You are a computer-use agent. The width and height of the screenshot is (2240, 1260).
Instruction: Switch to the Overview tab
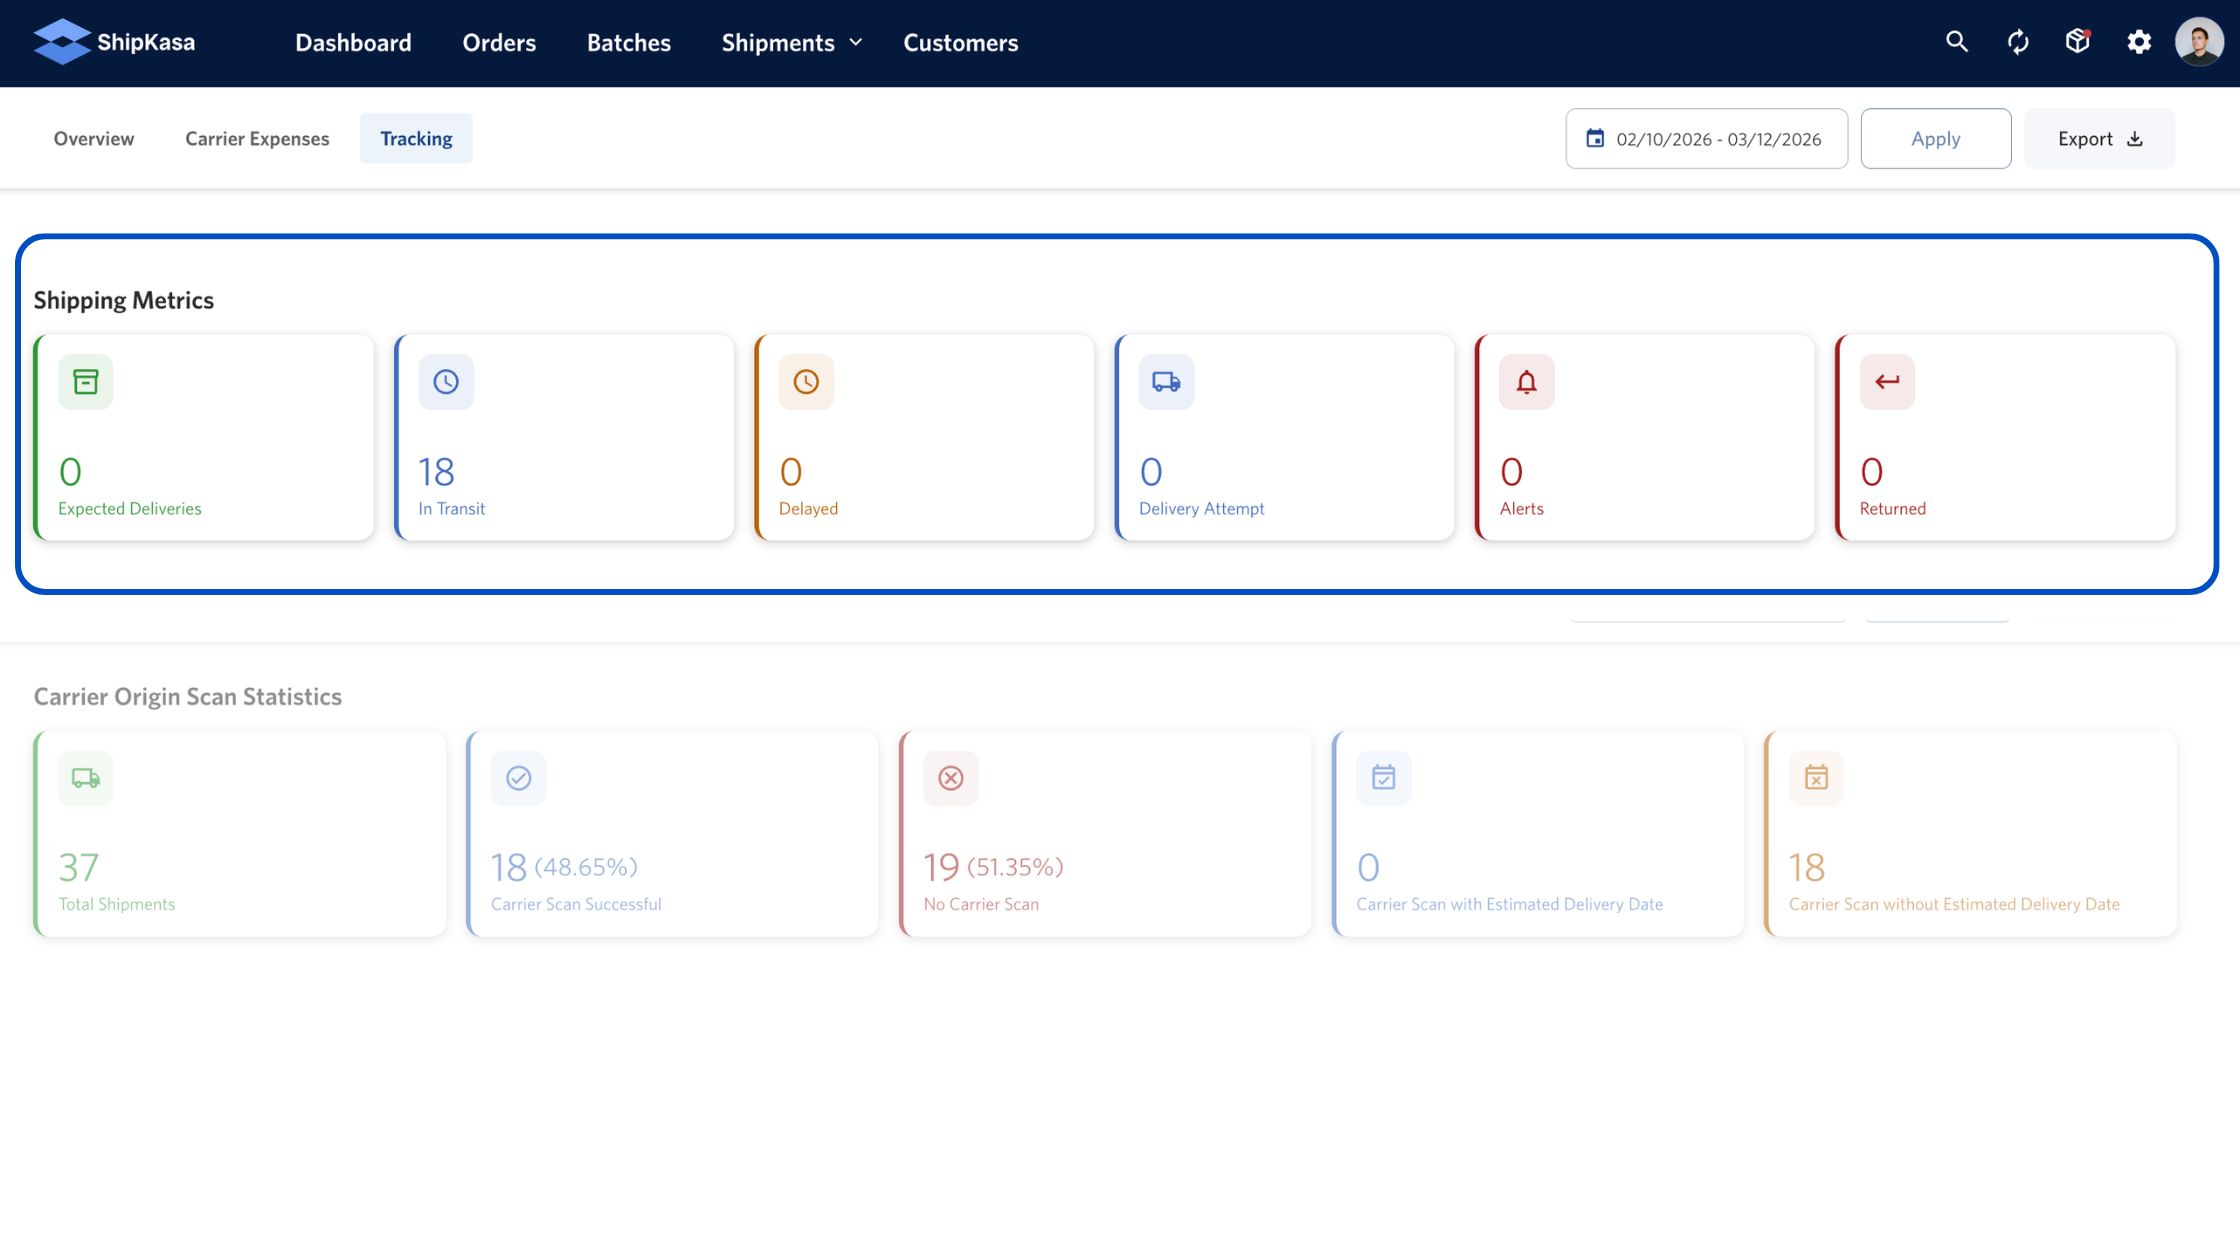click(x=94, y=139)
